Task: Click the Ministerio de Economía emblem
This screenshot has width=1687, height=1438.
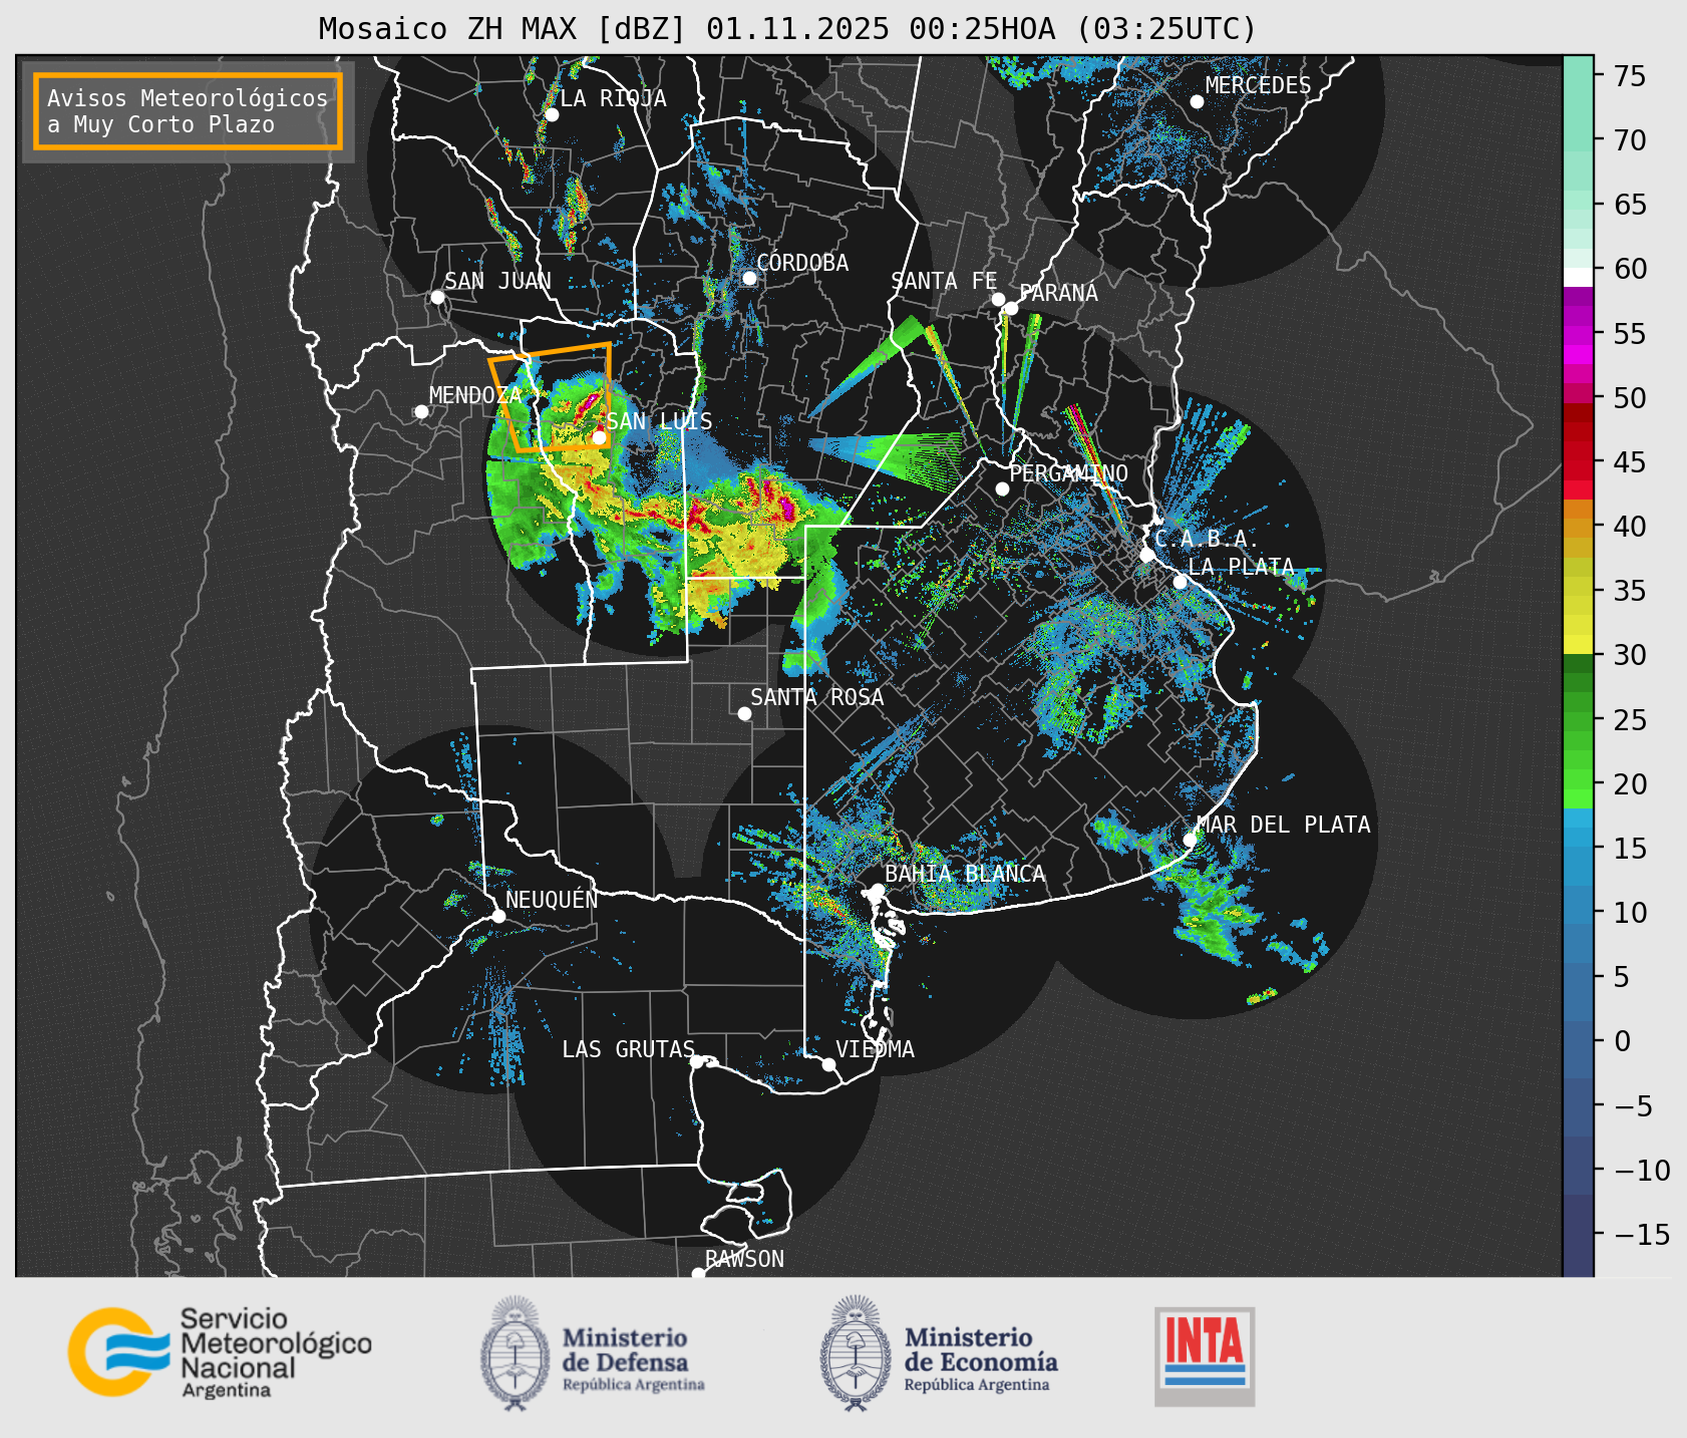Action: pos(855,1353)
